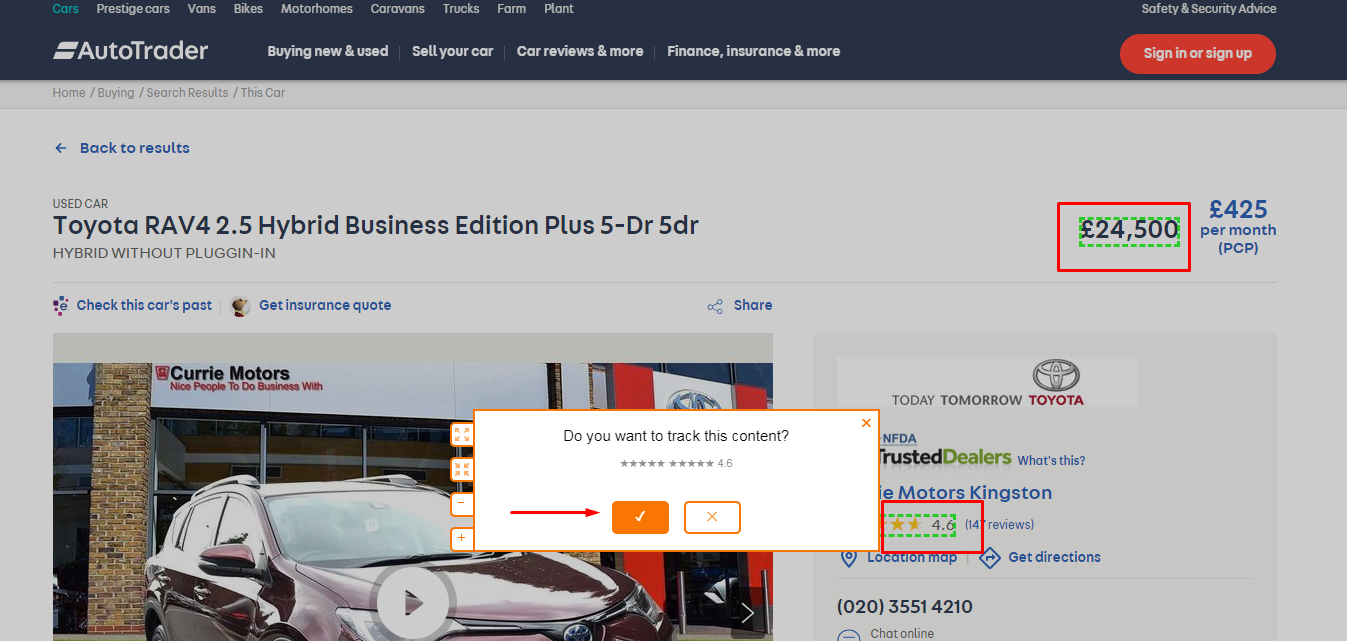
Task: Click the phone number (020) 3551 4210
Action: tap(905, 607)
